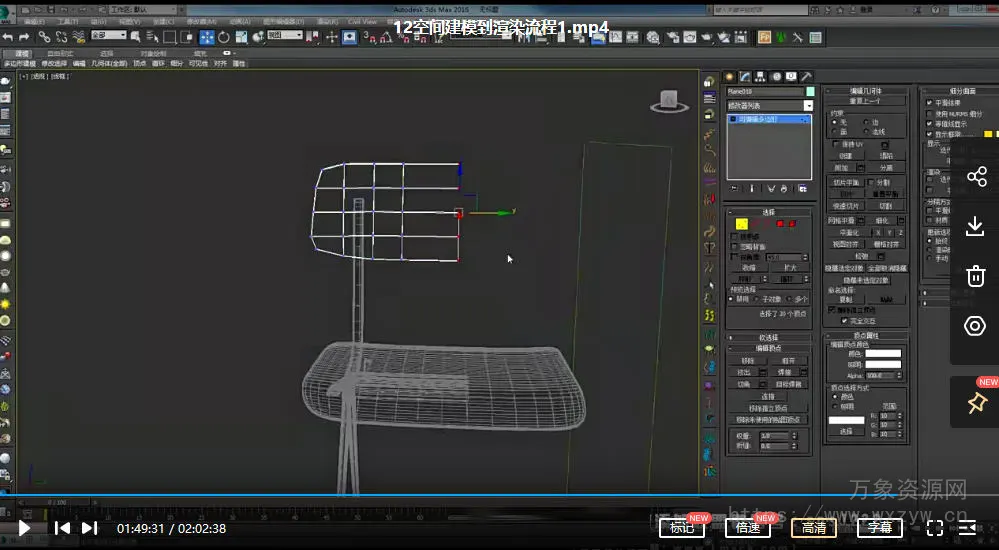This screenshot has width=999, height=550.
Task: Click the Undo arrow in 3ds Max toolbar
Action: [8, 37]
